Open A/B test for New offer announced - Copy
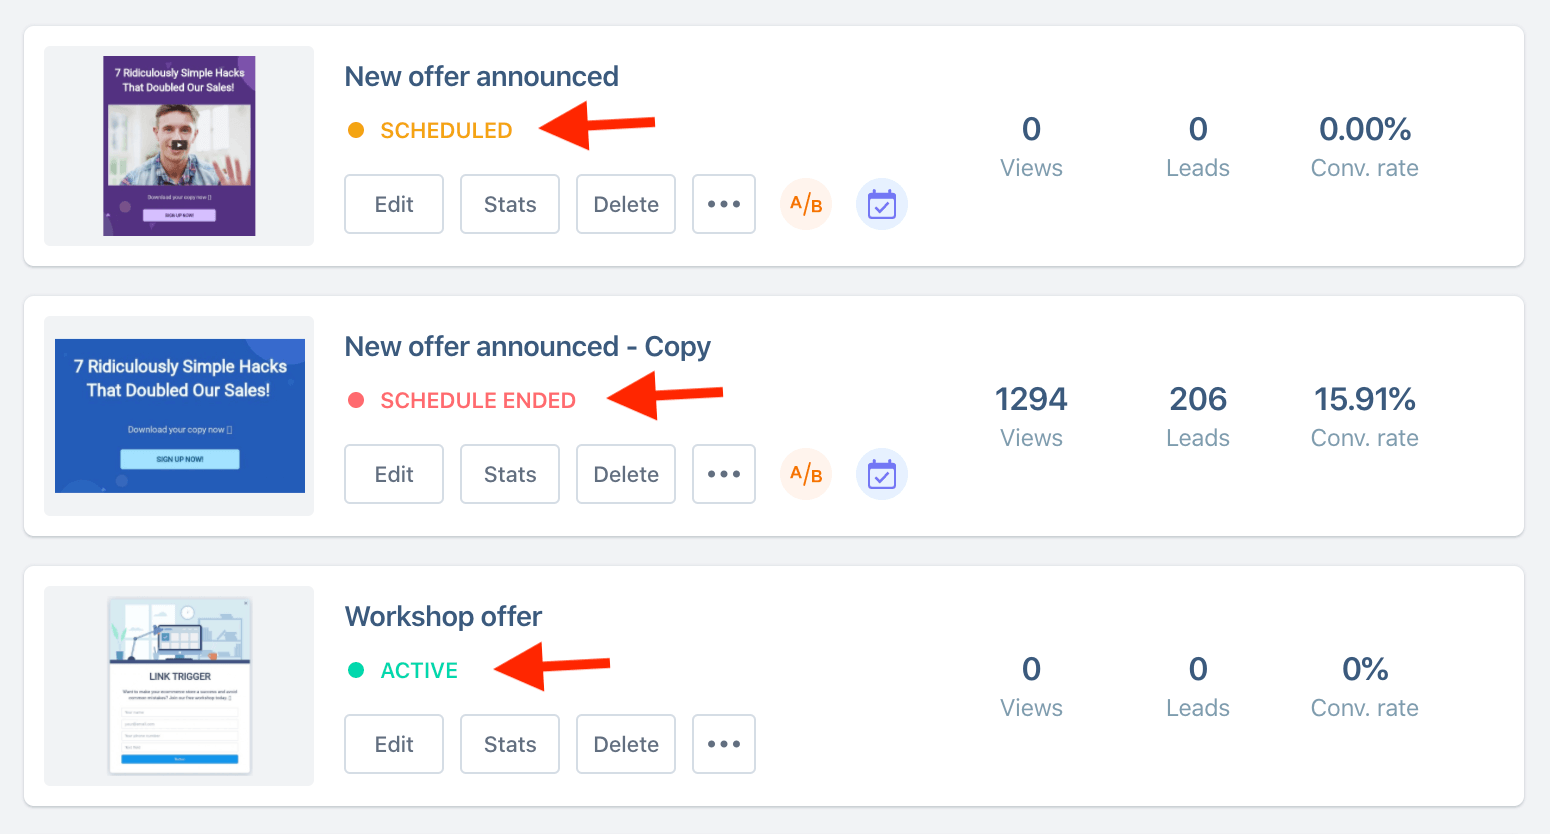The width and height of the screenshot is (1550, 834). point(806,474)
